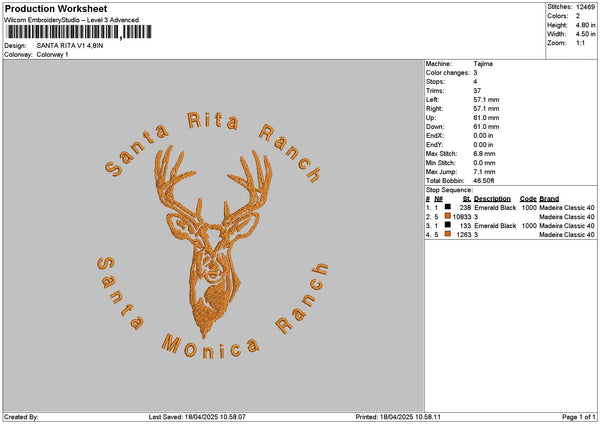Screen dimensions: 600x424
Task: Click the barcode under the worksheet title
Action: (x=79, y=32)
